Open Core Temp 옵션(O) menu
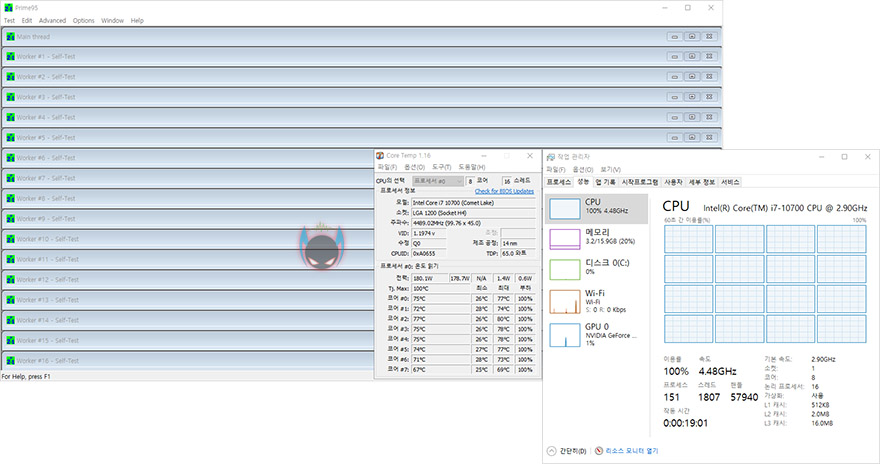 coord(414,167)
